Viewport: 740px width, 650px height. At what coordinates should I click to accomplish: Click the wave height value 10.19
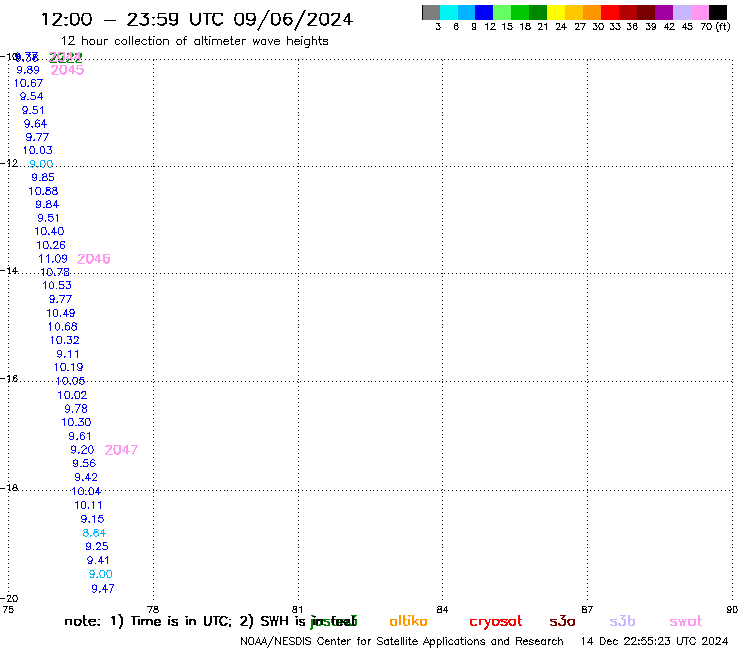(68, 367)
